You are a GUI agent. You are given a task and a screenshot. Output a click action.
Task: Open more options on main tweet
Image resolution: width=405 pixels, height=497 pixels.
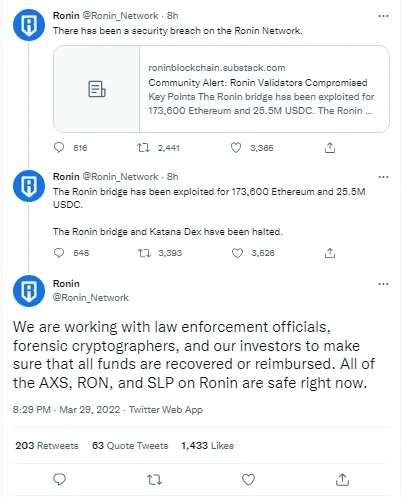[x=383, y=284]
